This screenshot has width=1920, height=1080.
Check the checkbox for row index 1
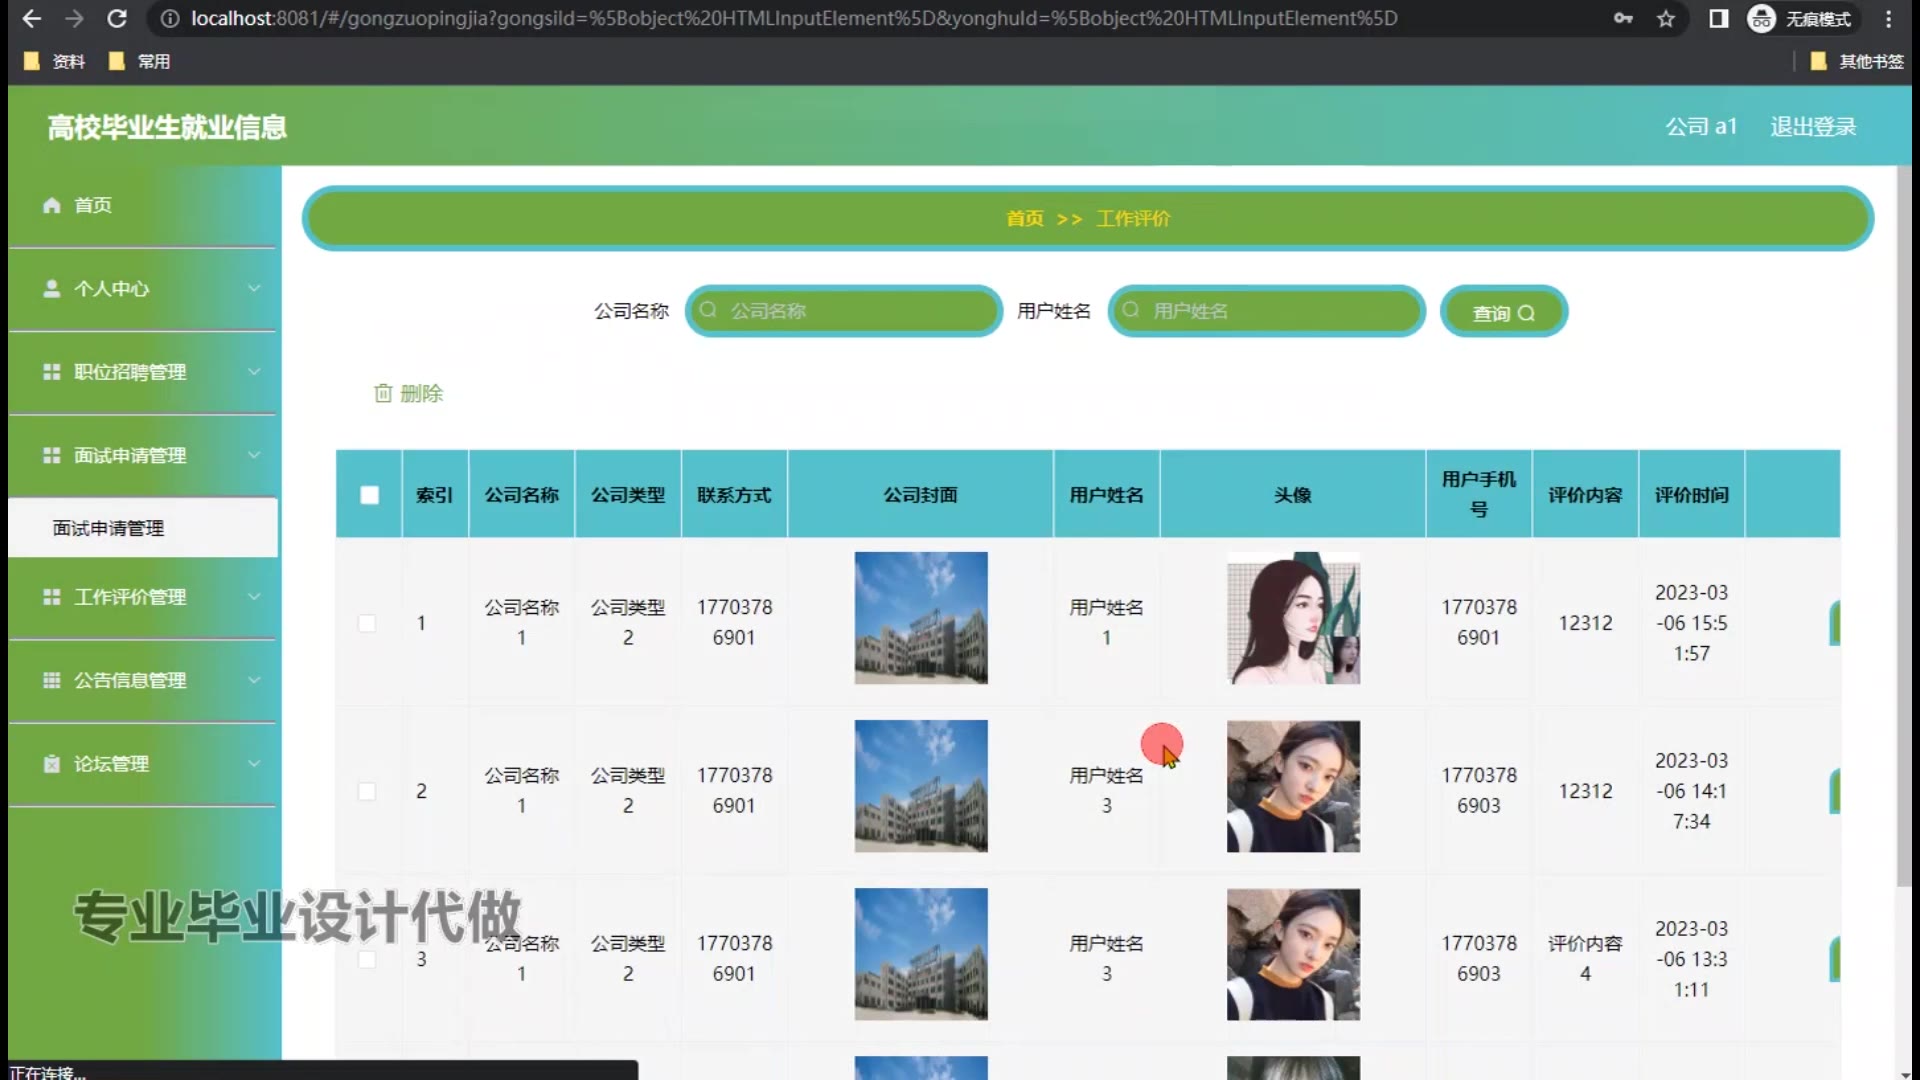pyautogui.click(x=367, y=623)
